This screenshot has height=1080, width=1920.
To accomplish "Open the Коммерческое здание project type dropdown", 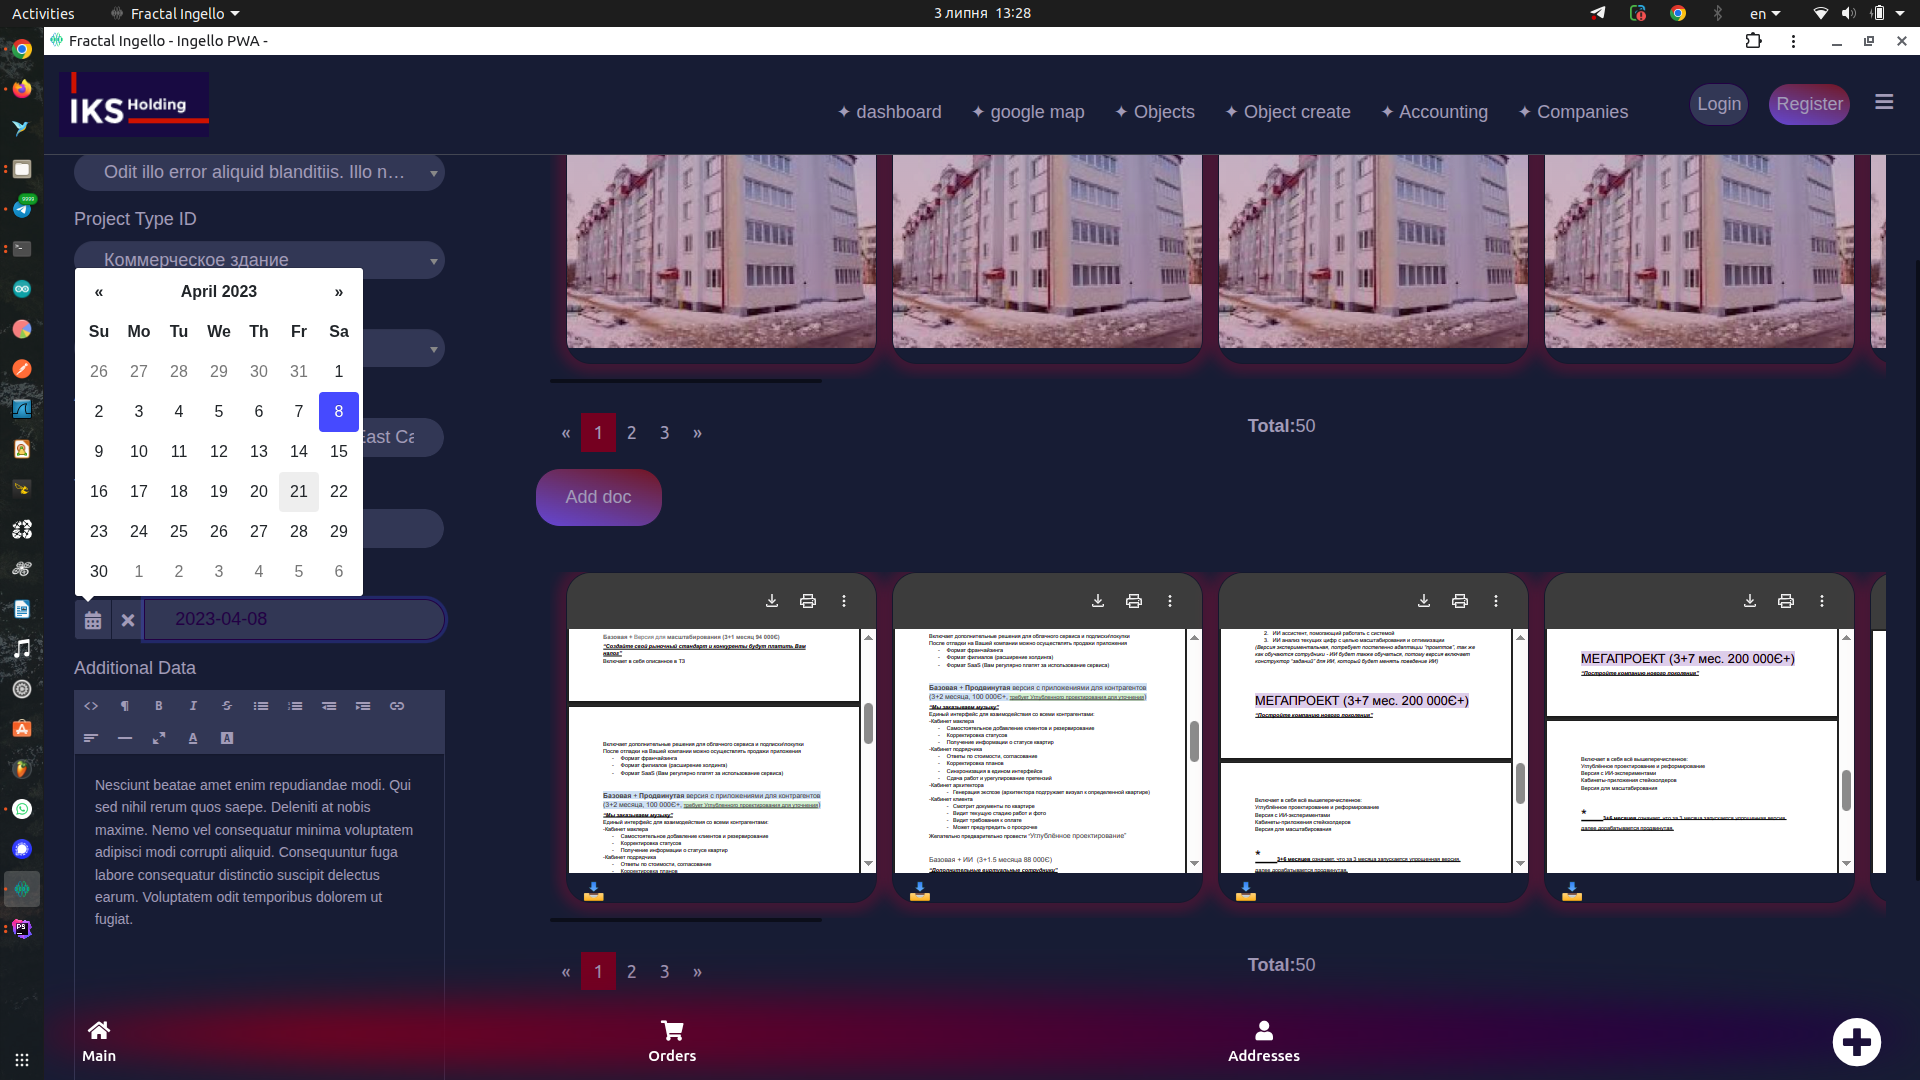I will tap(259, 259).
